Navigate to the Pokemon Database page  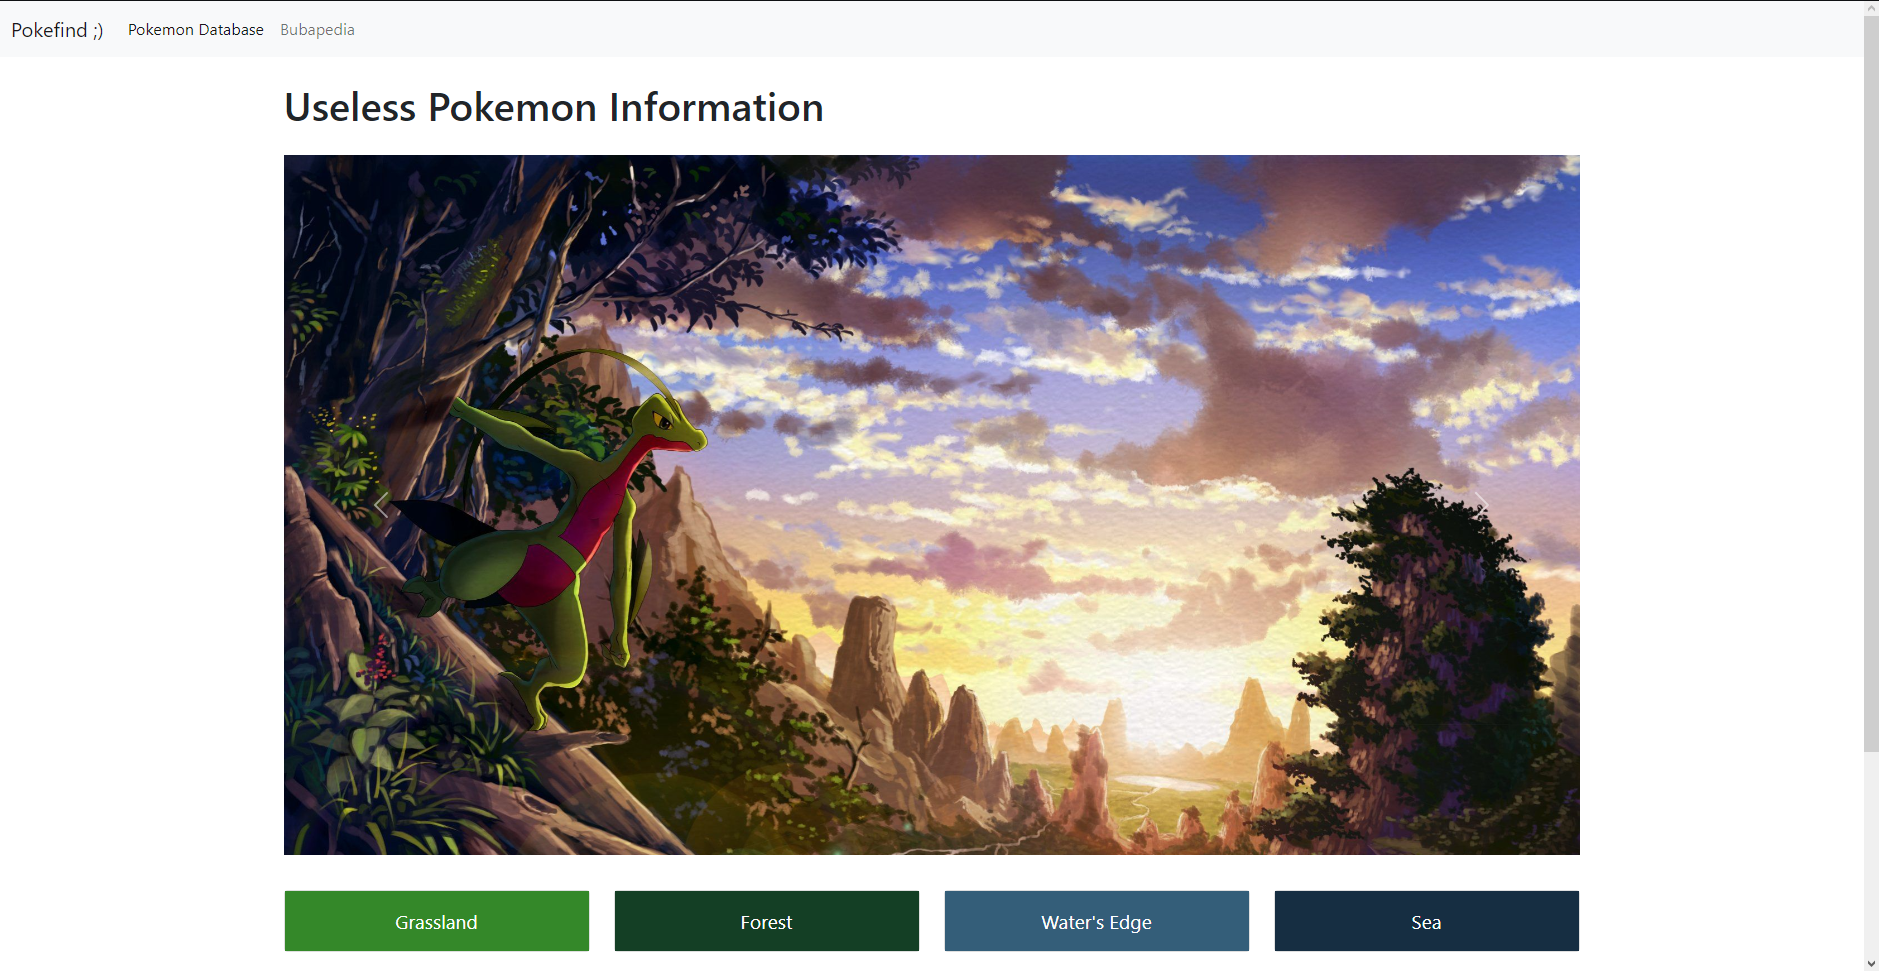[195, 29]
